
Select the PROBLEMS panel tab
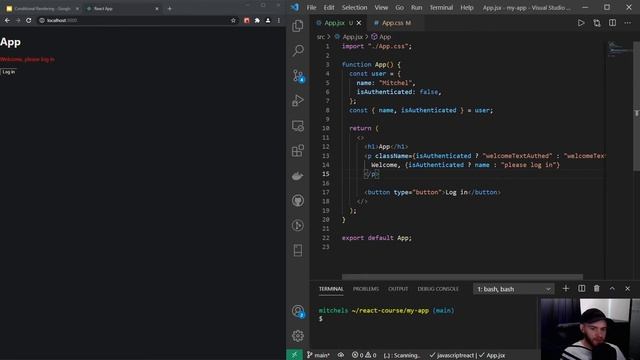366,289
